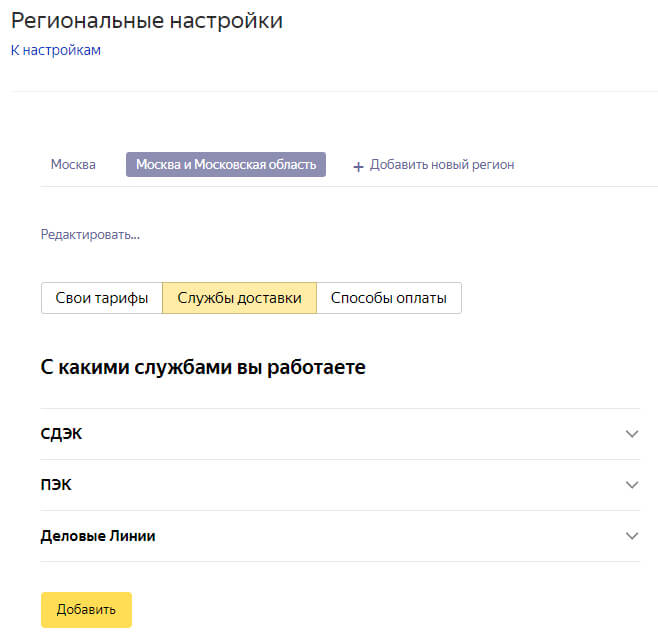Expand the Деловые Линии chevron arrow
The image size is (658, 638).
631,536
